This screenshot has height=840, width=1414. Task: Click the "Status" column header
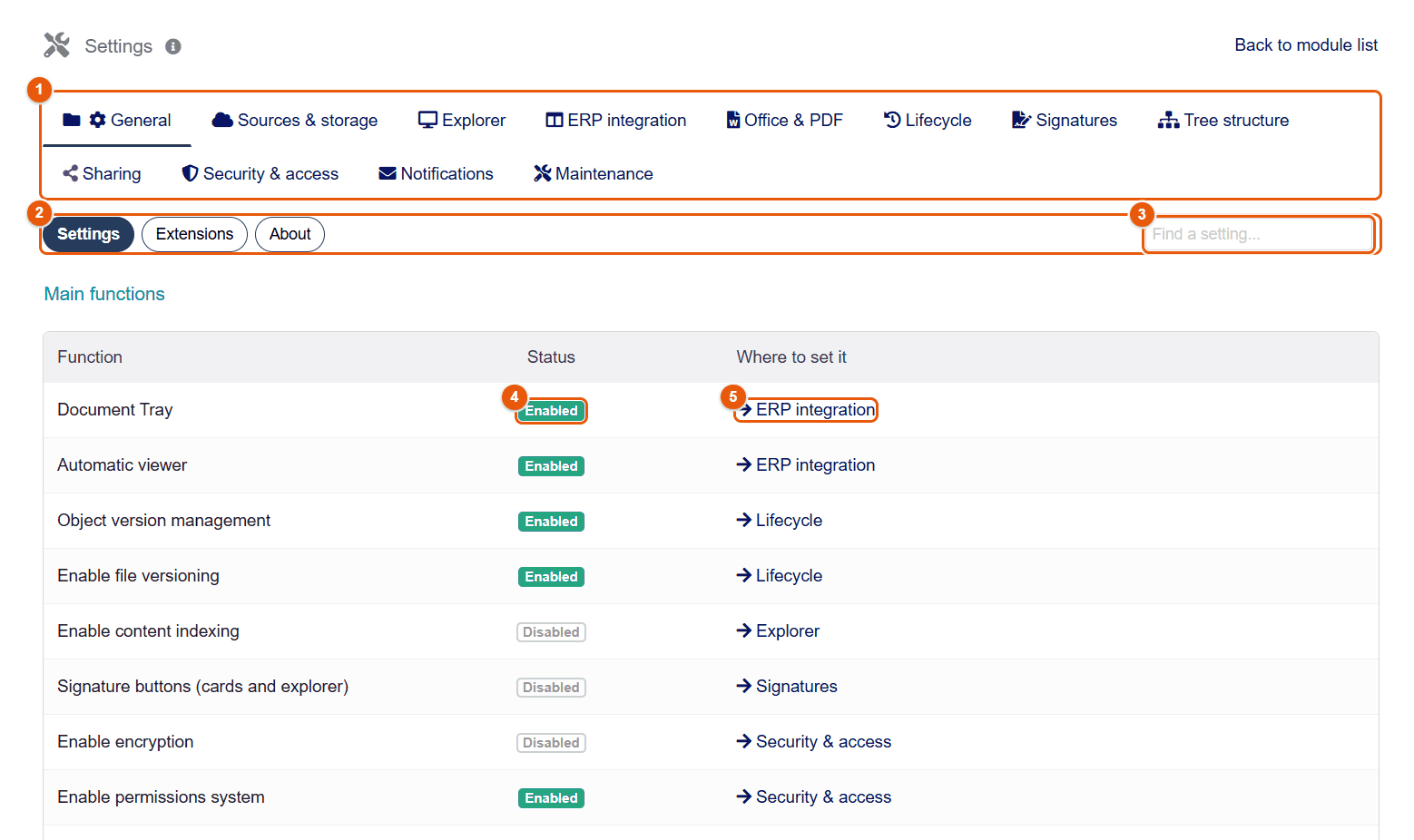point(551,357)
